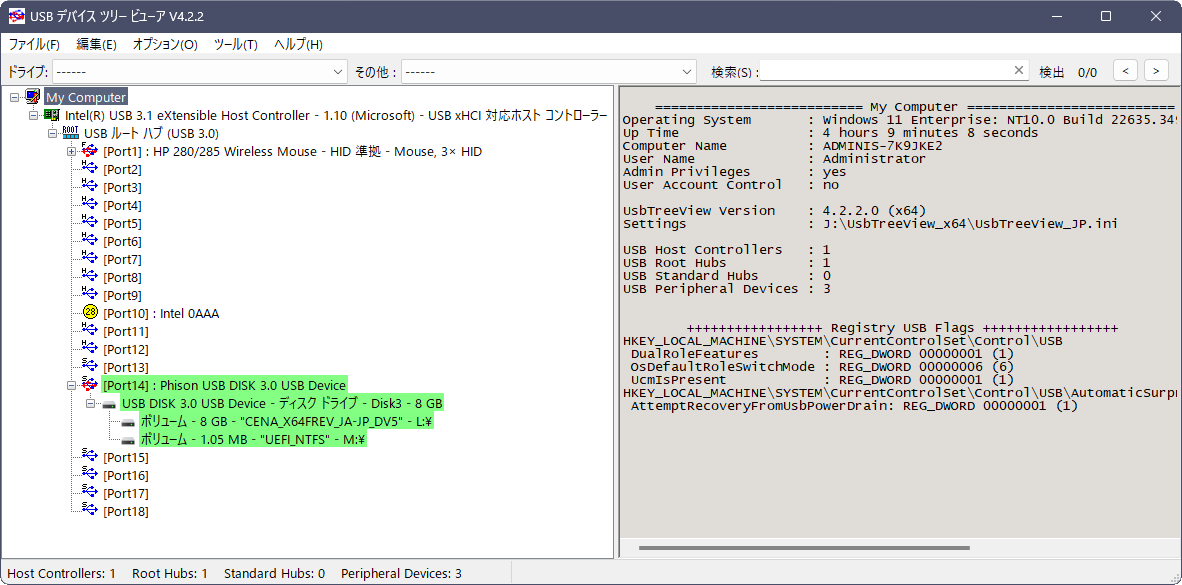Select the Port10 Intel 0AAA entry
Viewport: 1182px width, 585px height.
coord(161,314)
